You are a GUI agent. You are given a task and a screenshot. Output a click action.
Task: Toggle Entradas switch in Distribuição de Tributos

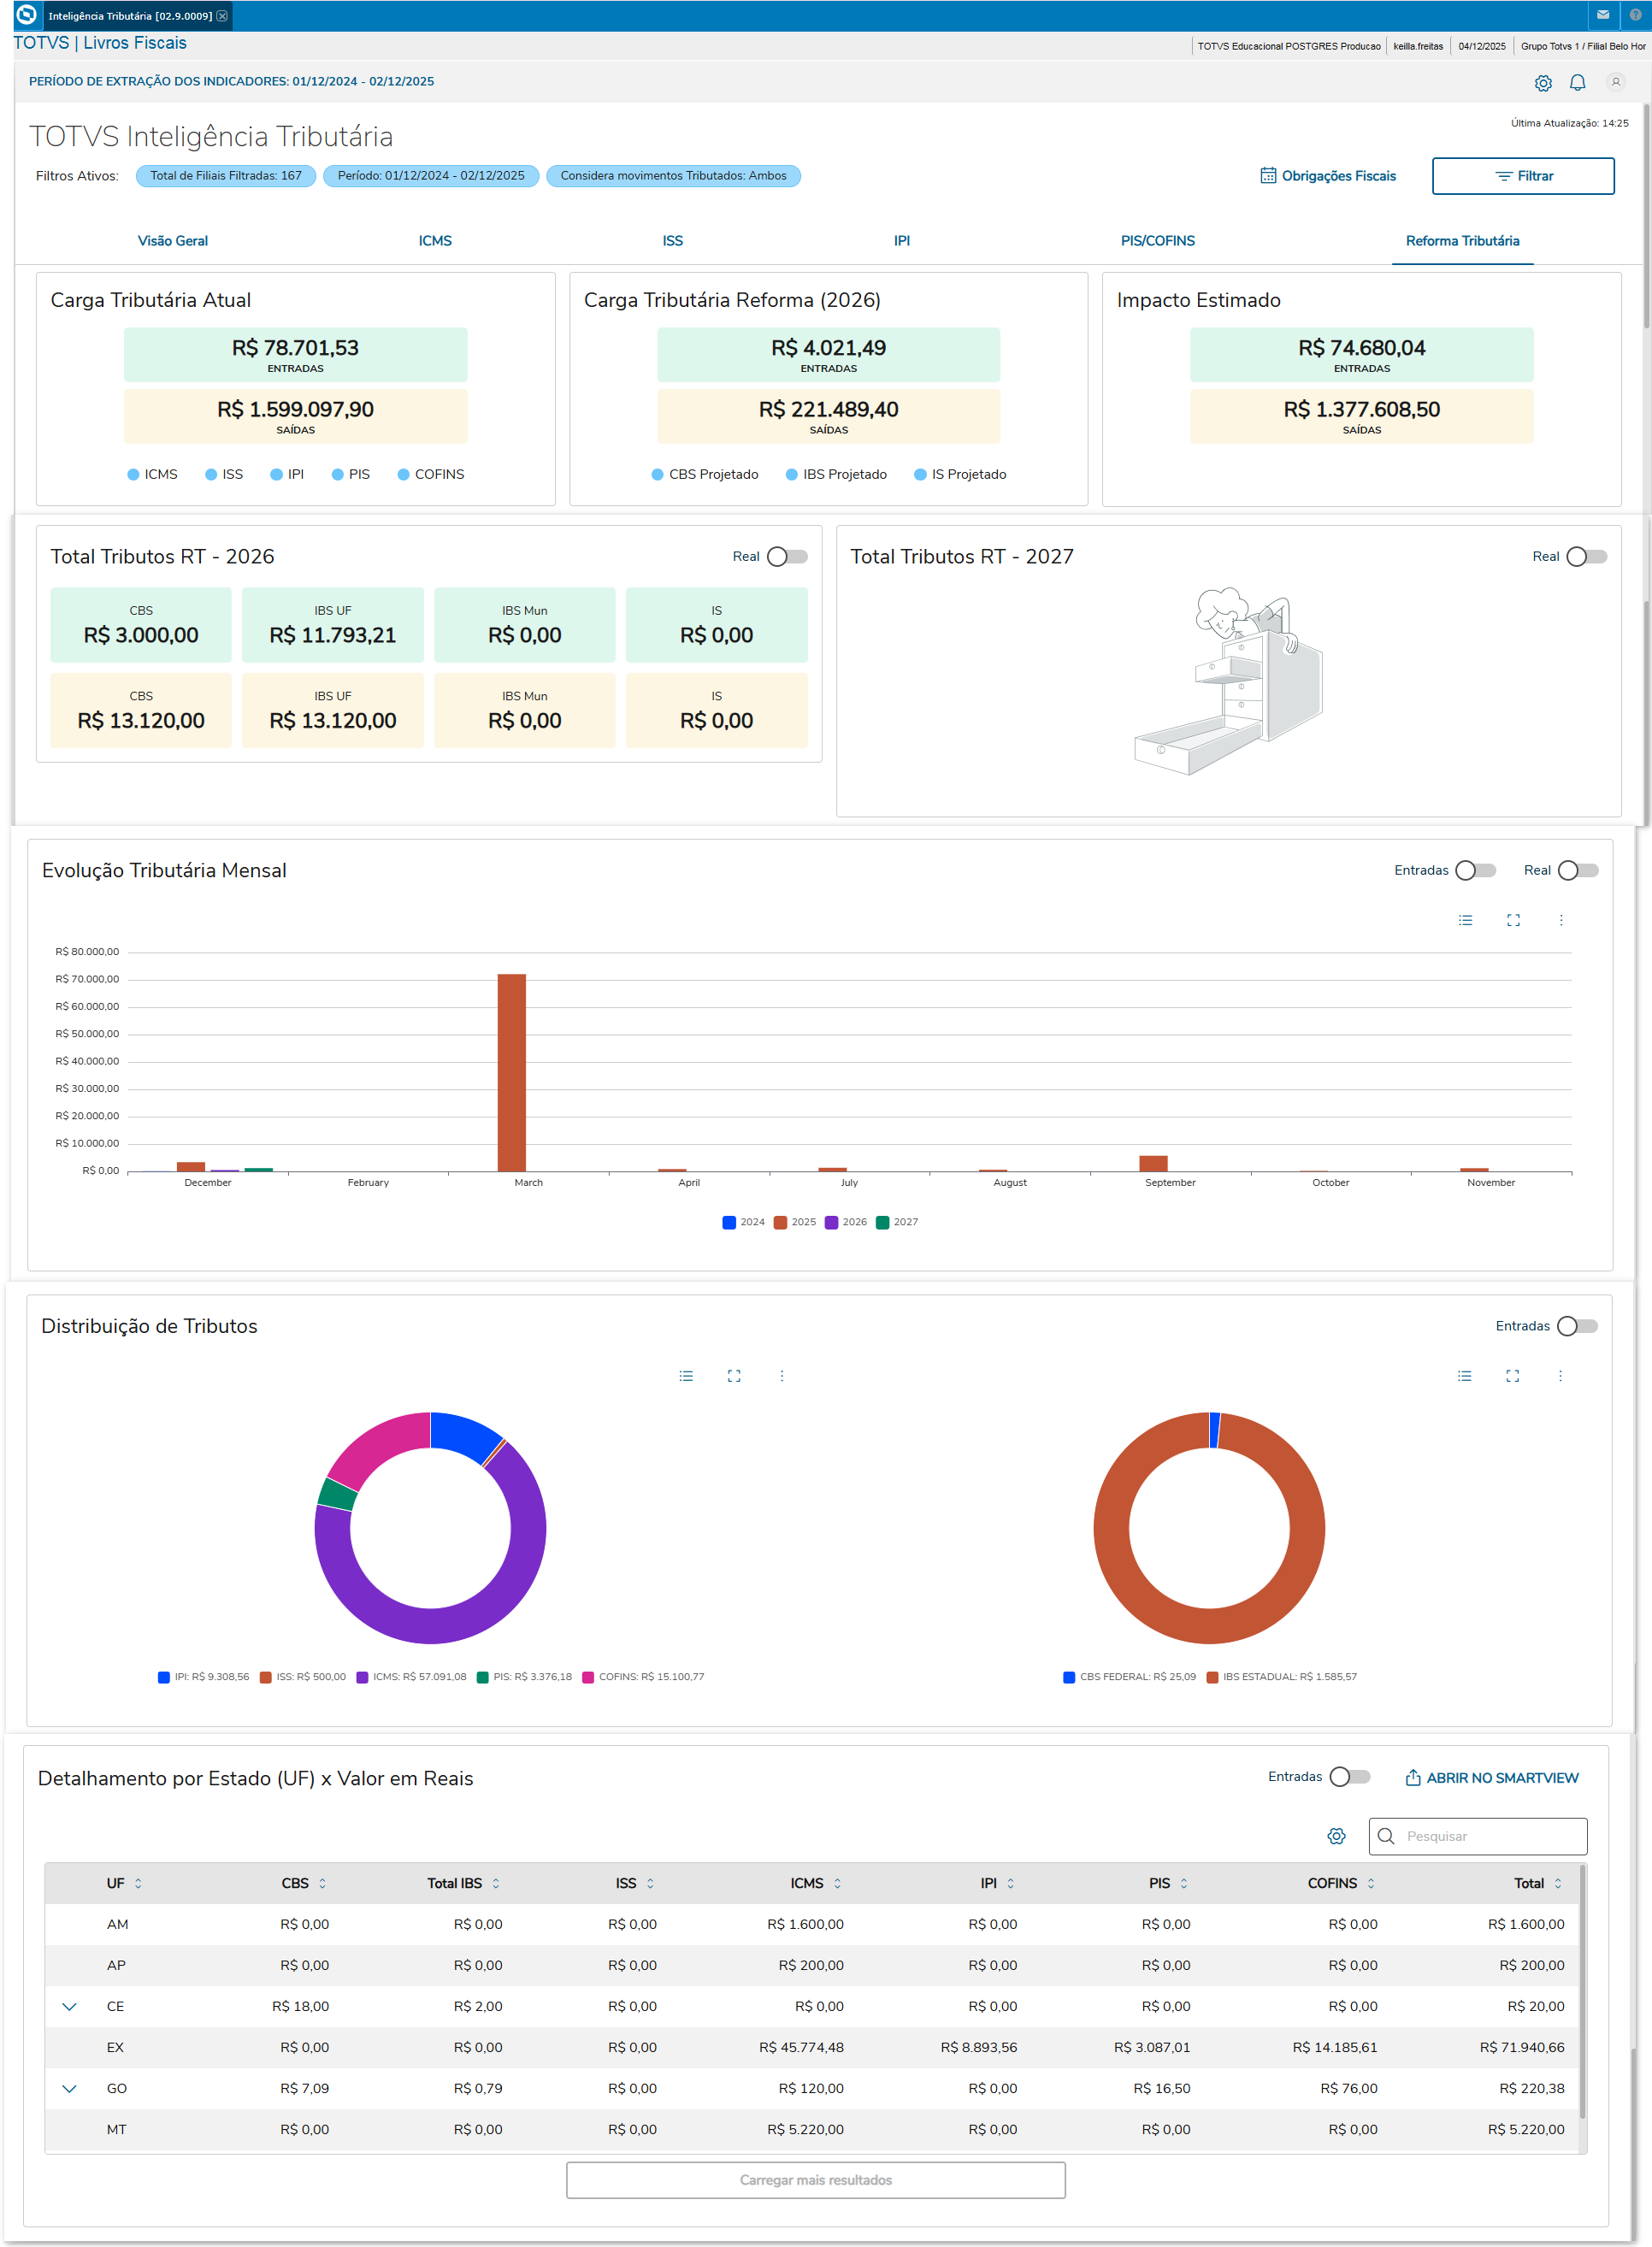(x=1577, y=1326)
